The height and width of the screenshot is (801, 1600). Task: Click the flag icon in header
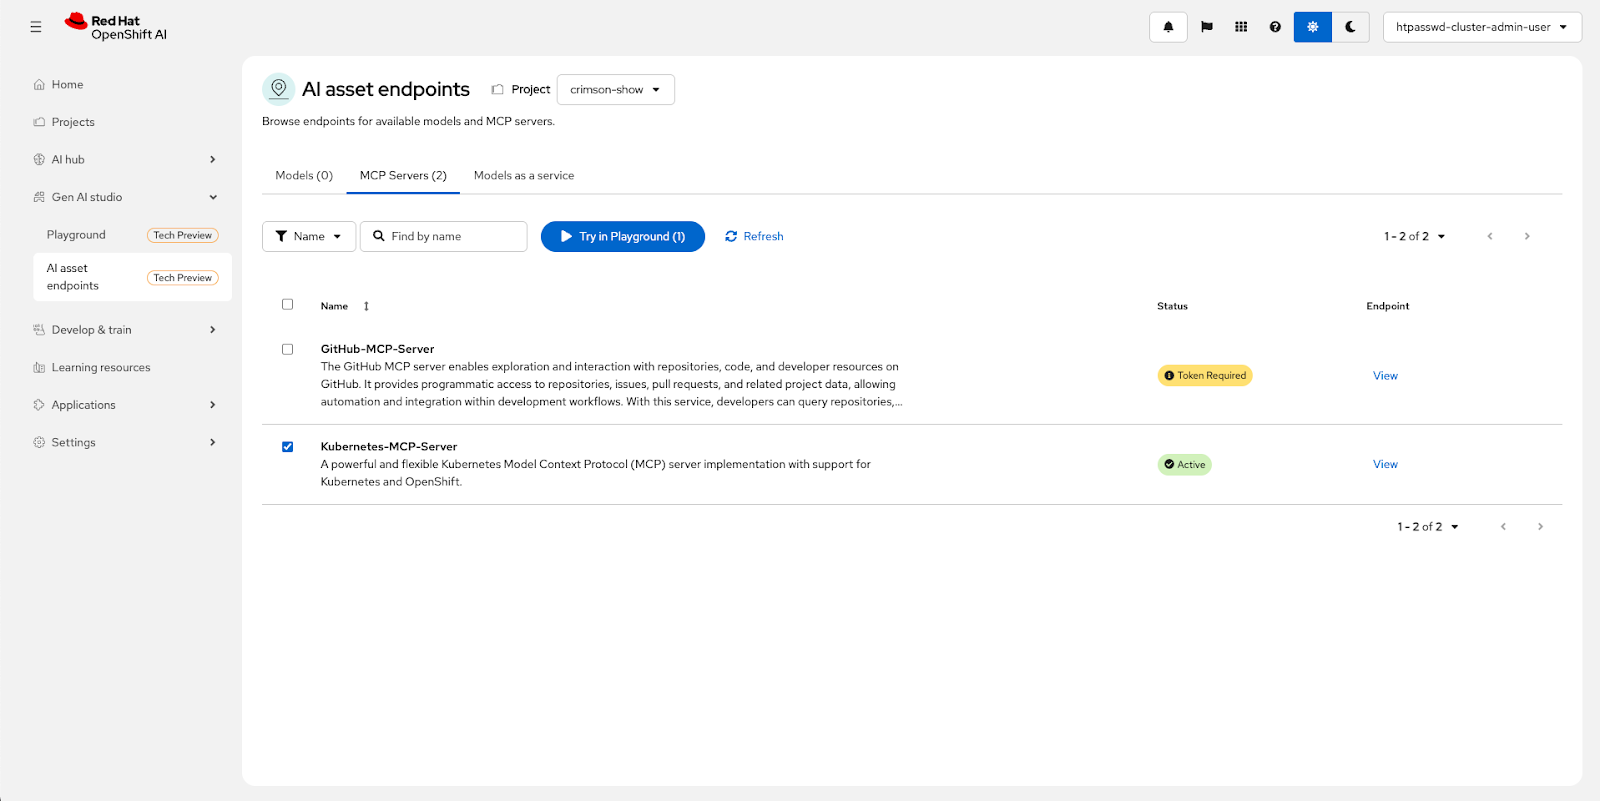tap(1207, 27)
